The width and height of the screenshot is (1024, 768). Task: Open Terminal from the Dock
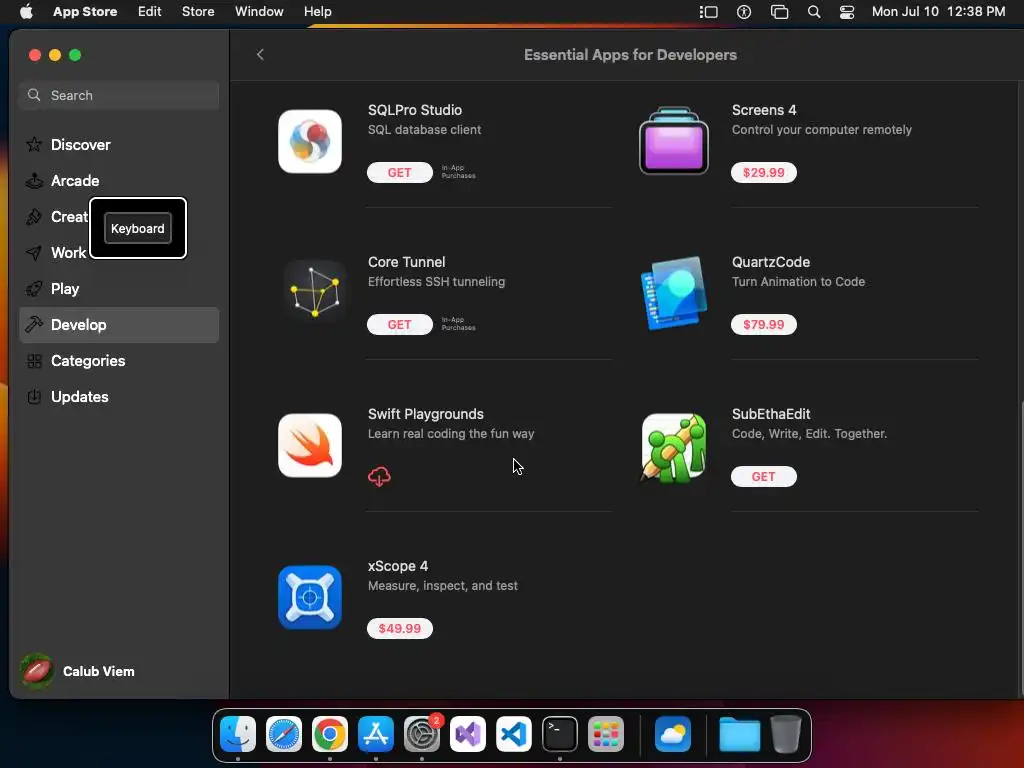pyautogui.click(x=560, y=734)
